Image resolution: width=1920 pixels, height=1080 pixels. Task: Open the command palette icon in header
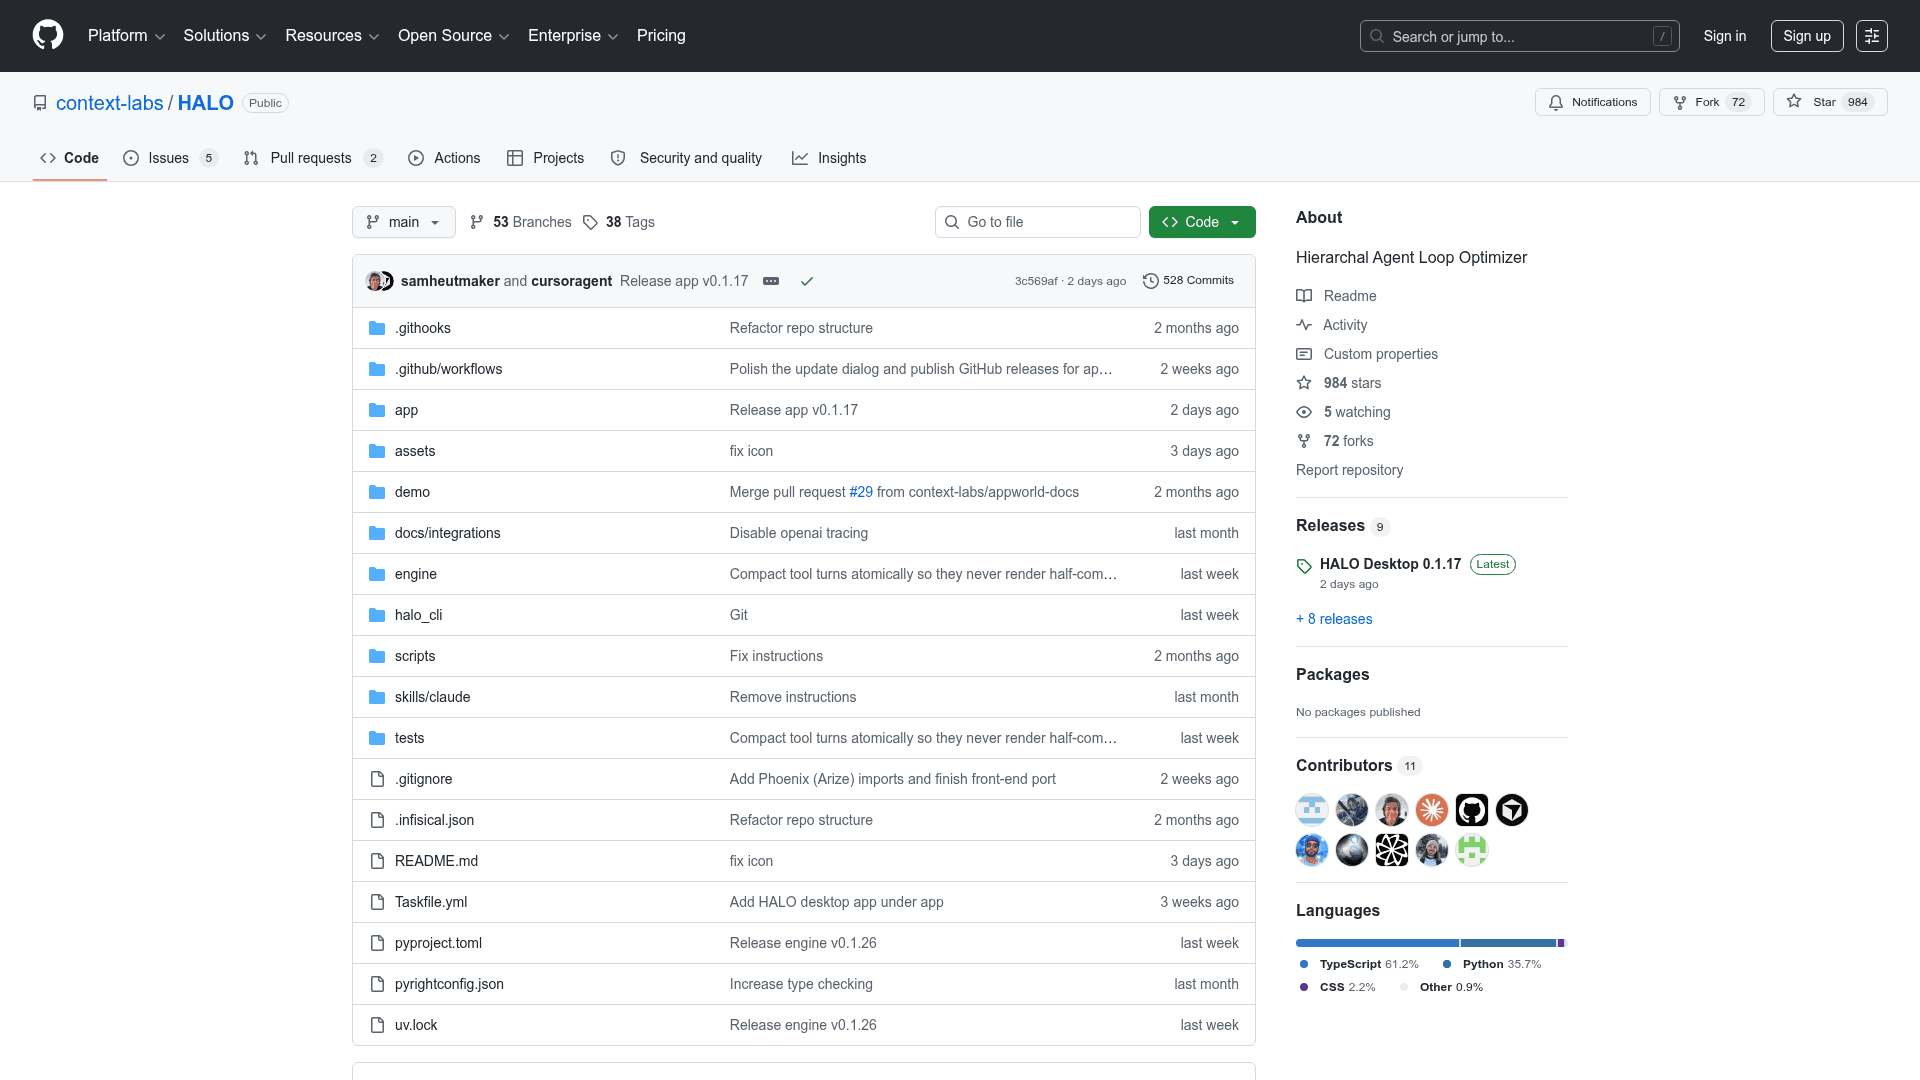click(x=1872, y=36)
